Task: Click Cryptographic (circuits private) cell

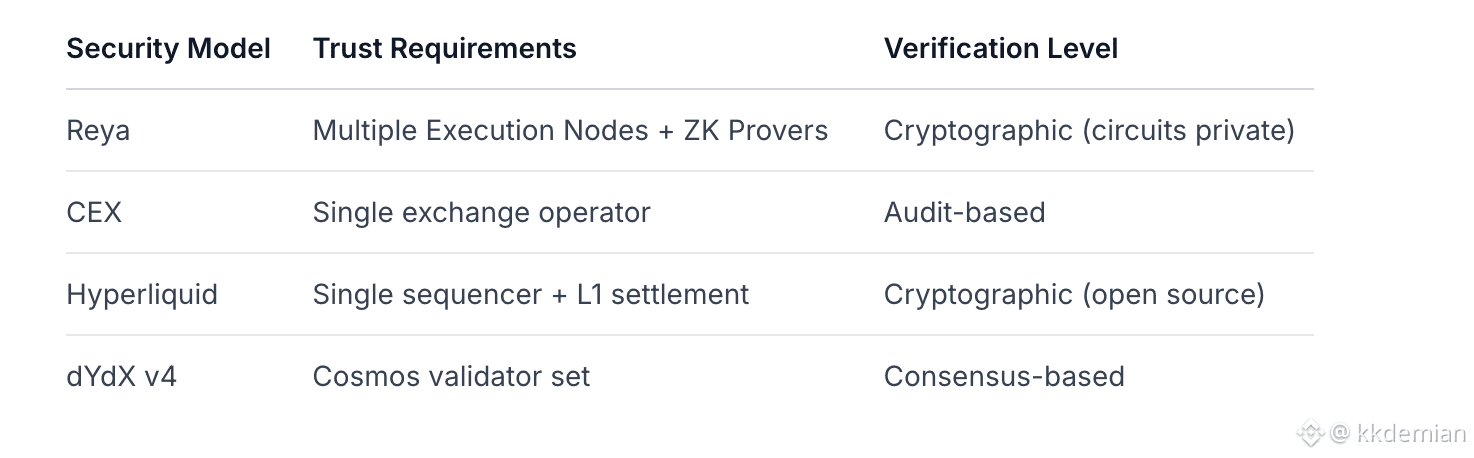Action: [x=1089, y=130]
